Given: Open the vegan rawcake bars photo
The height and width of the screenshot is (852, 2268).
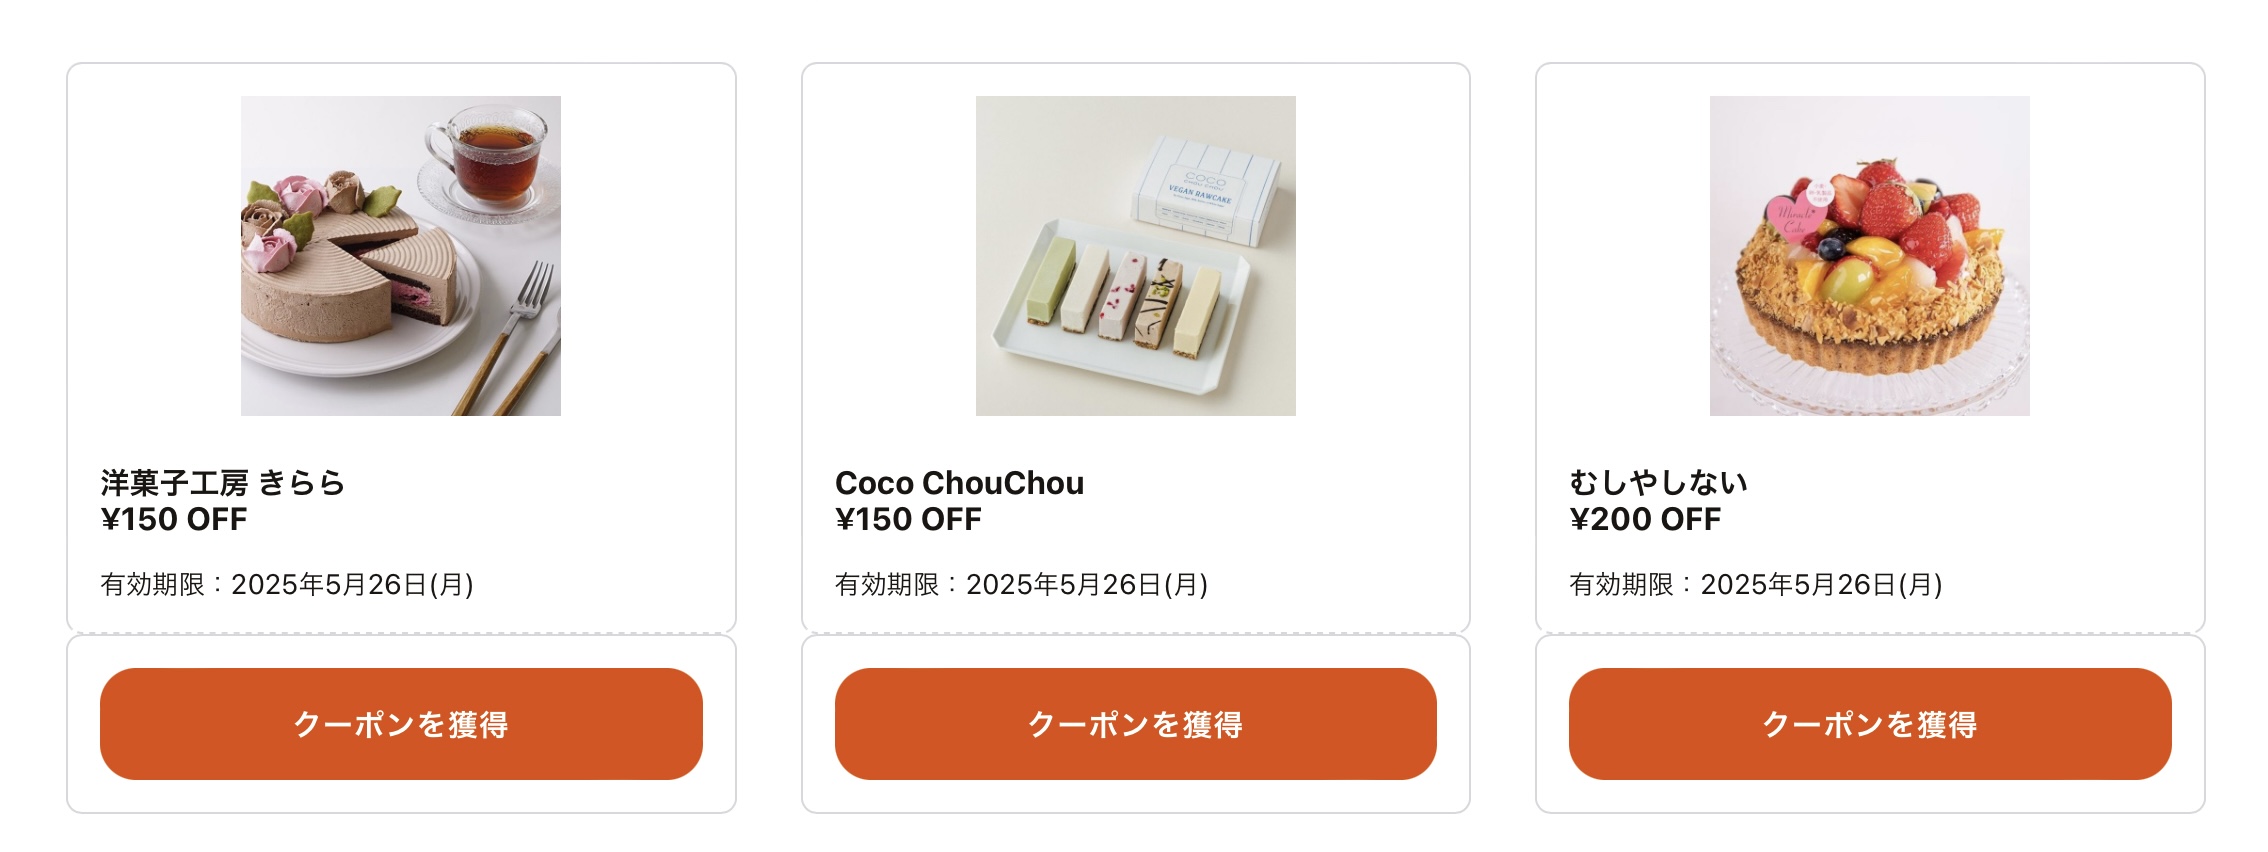Looking at the screenshot, I should coord(1136,256).
